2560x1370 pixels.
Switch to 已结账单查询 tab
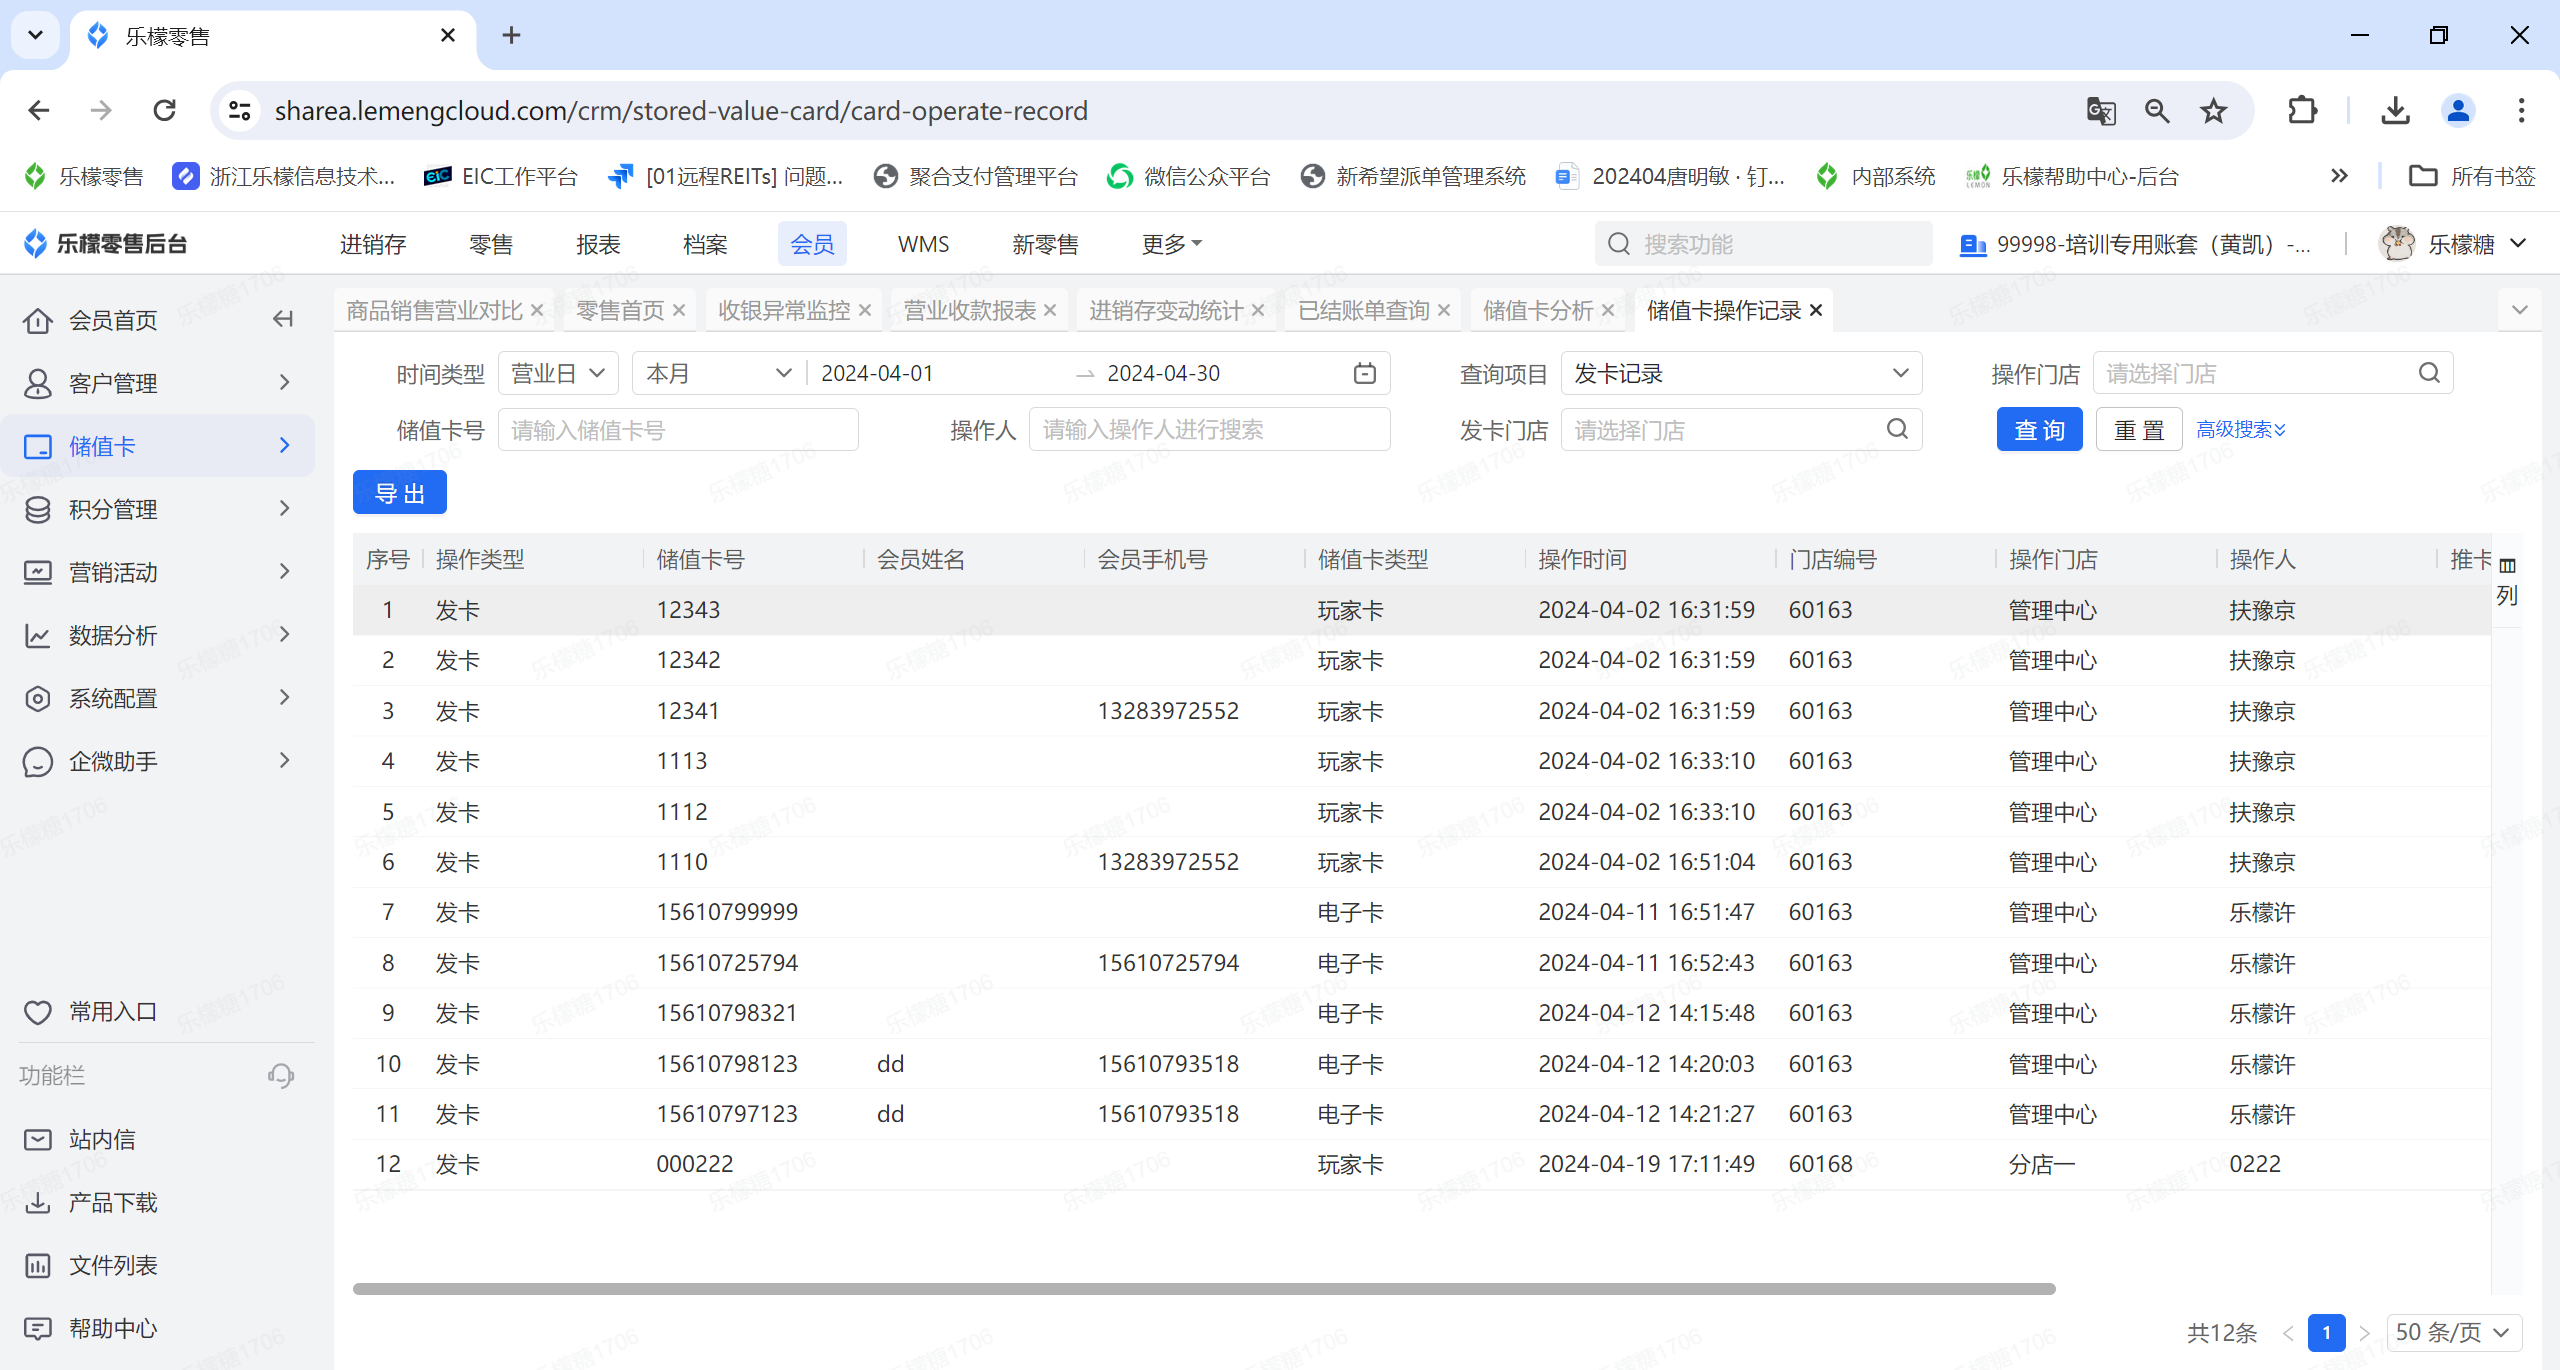(x=1364, y=310)
